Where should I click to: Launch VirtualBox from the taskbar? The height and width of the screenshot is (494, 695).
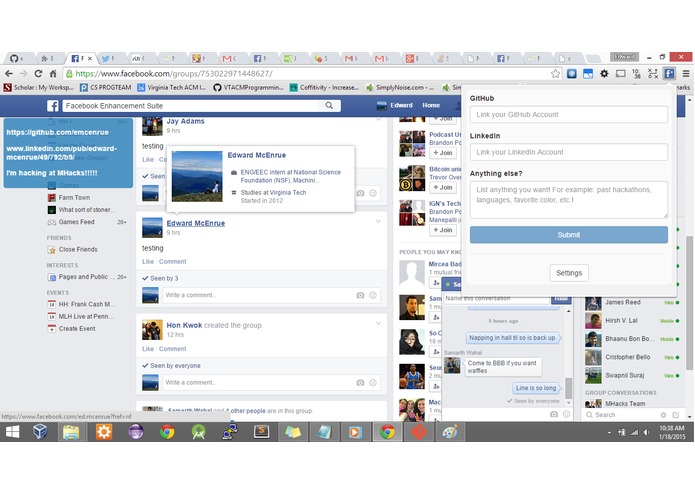pos(40,432)
